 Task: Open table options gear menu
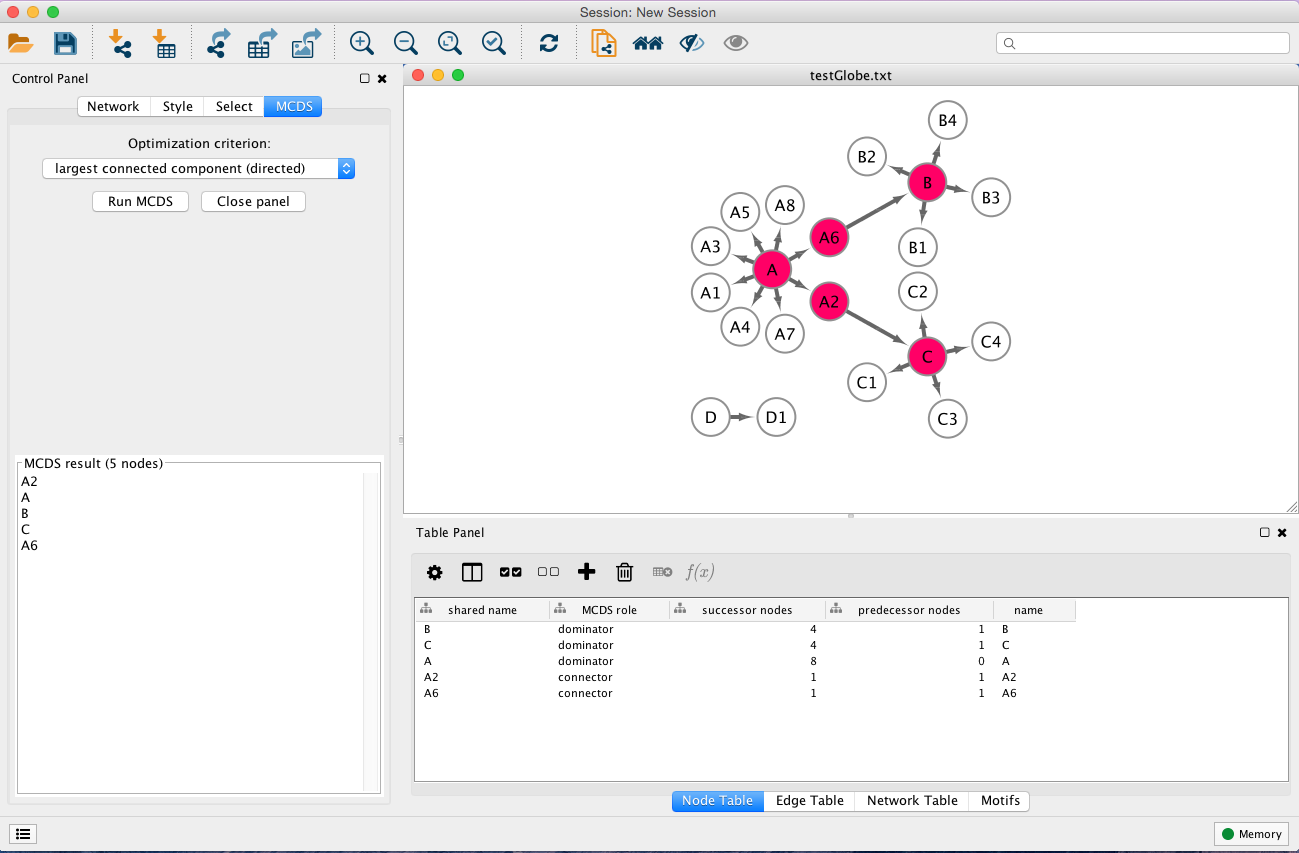tap(434, 572)
